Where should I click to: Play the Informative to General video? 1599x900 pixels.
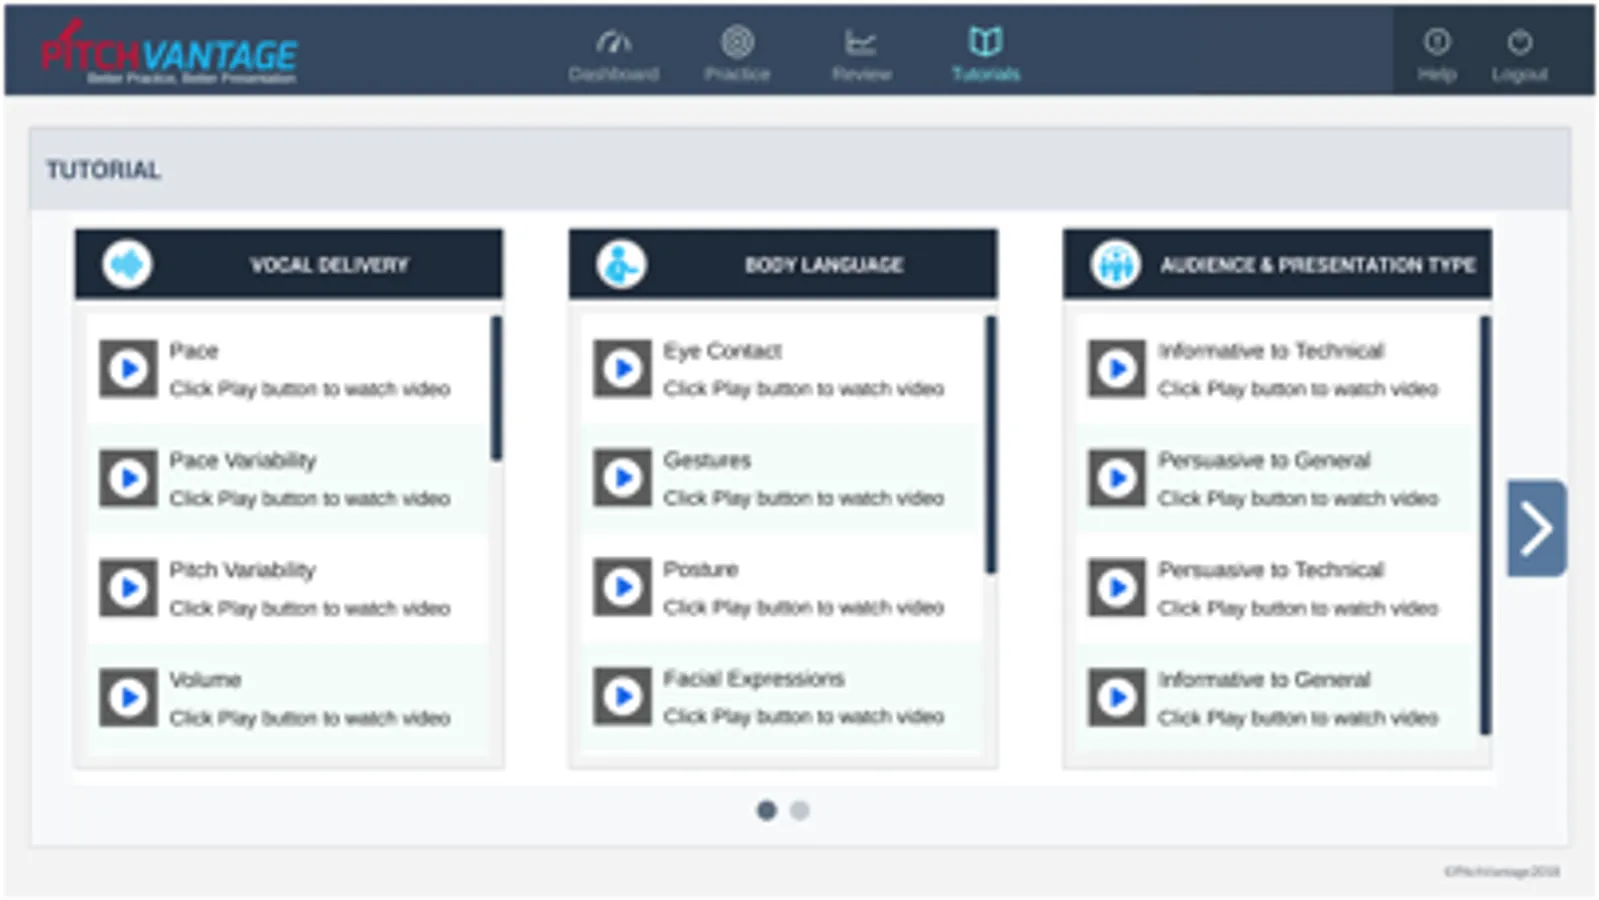click(x=1117, y=697)
